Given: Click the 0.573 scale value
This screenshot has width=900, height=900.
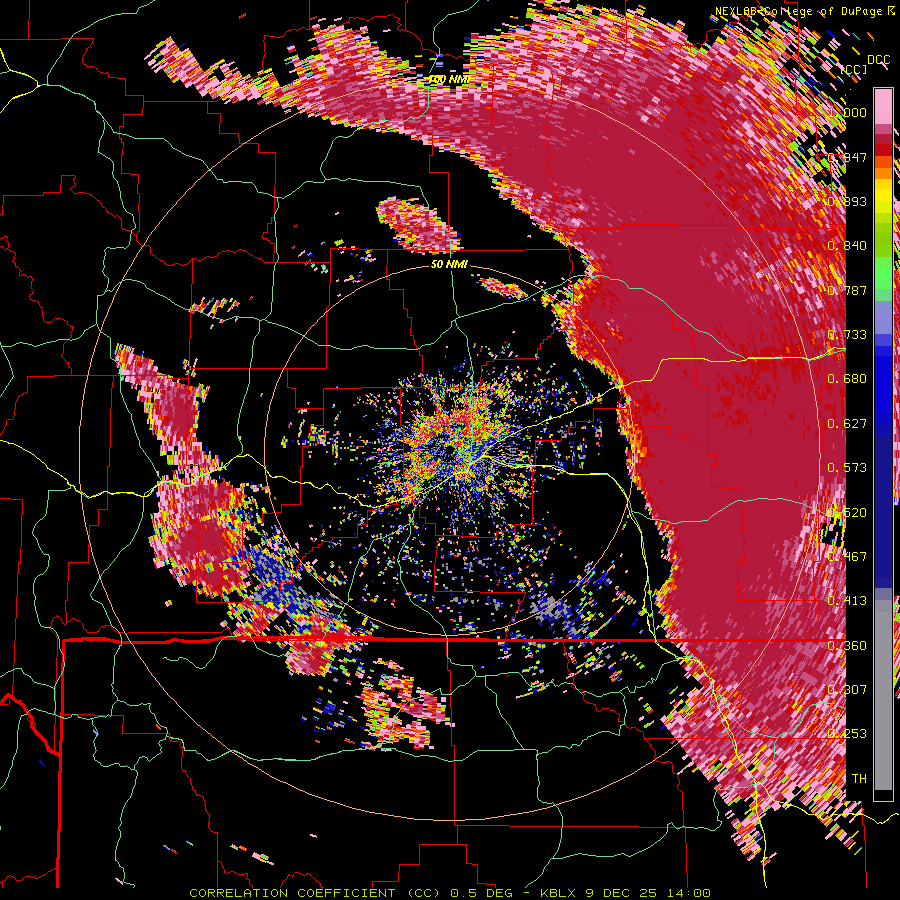Looking at the screenshot, I should click(x=847, y=468).
